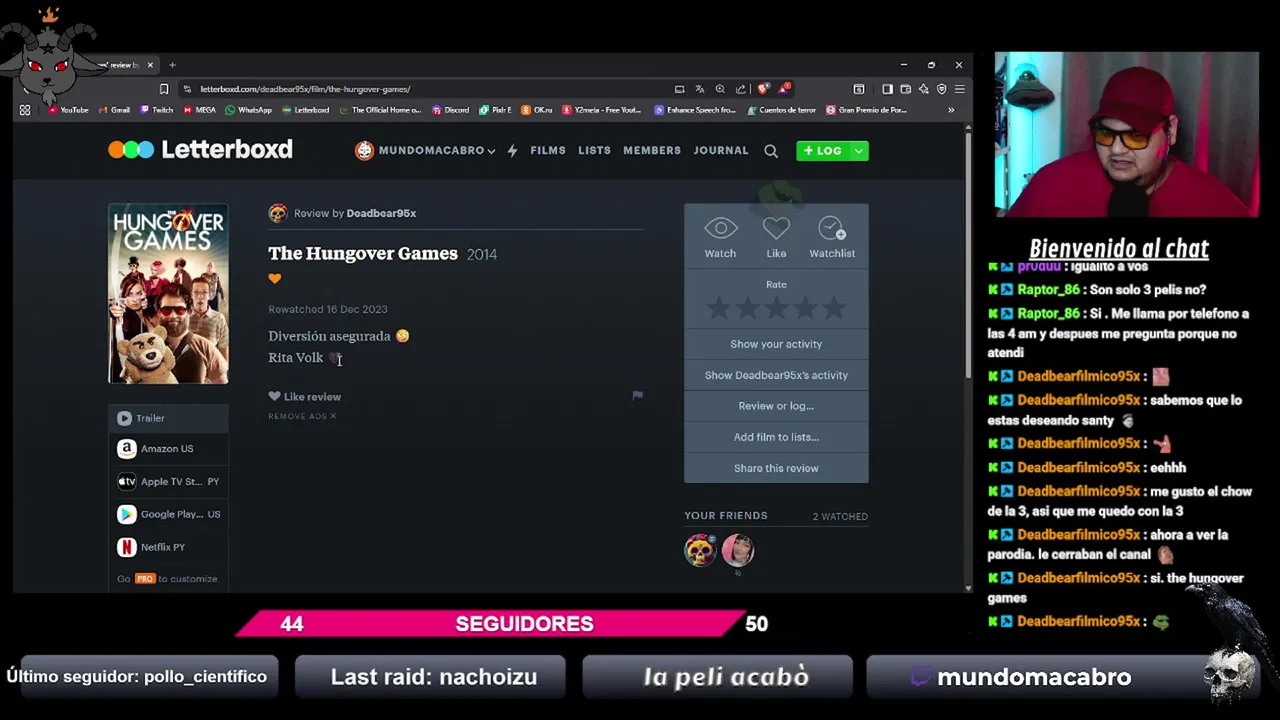Click the share page icon
Image resolution: width=1280 pixels, height=720 pixels.
click(x=741, y=89)
